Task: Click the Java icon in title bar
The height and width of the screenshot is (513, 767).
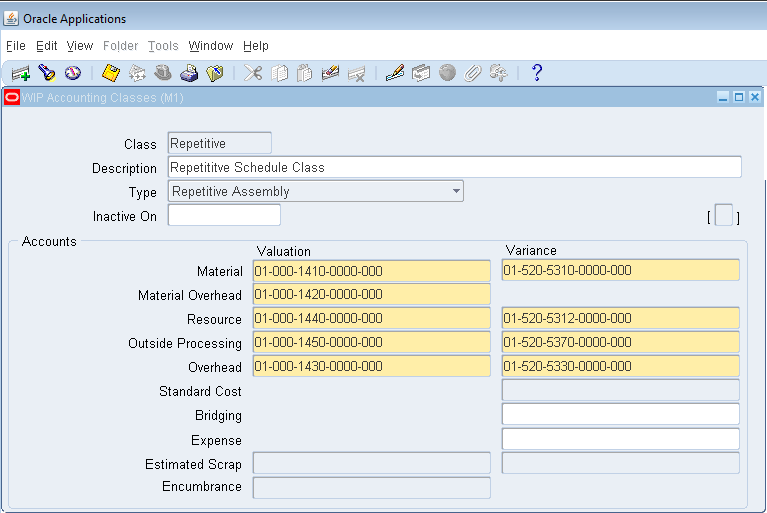Action: click(x=11, y=19)
